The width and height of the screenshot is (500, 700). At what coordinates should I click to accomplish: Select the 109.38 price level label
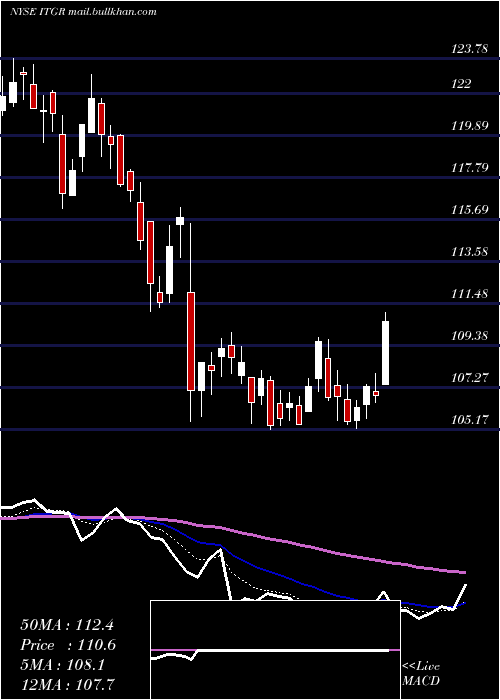[469, 336]
